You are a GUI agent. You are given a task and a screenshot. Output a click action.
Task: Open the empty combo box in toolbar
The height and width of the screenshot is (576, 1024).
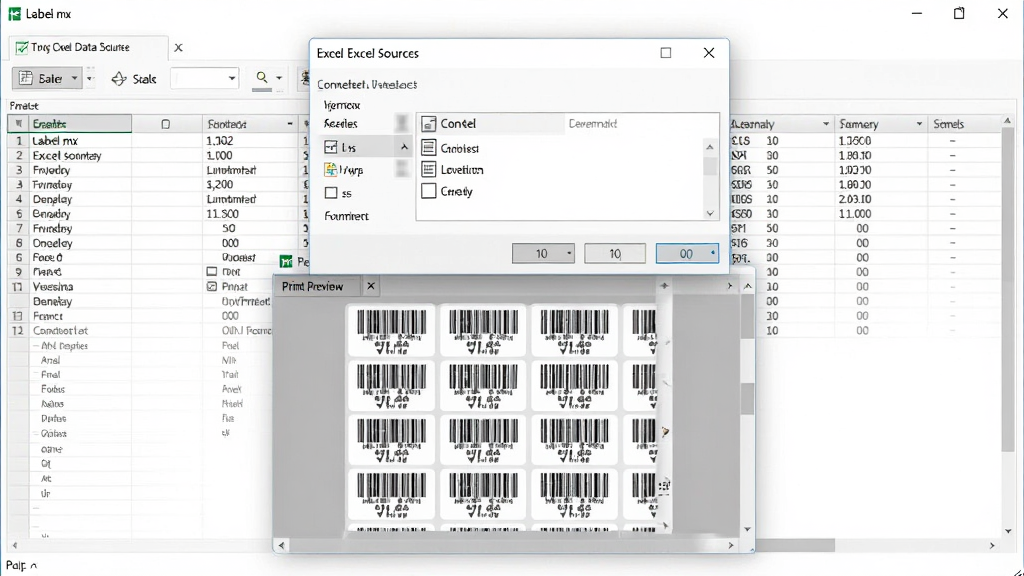tap(204, 78)
